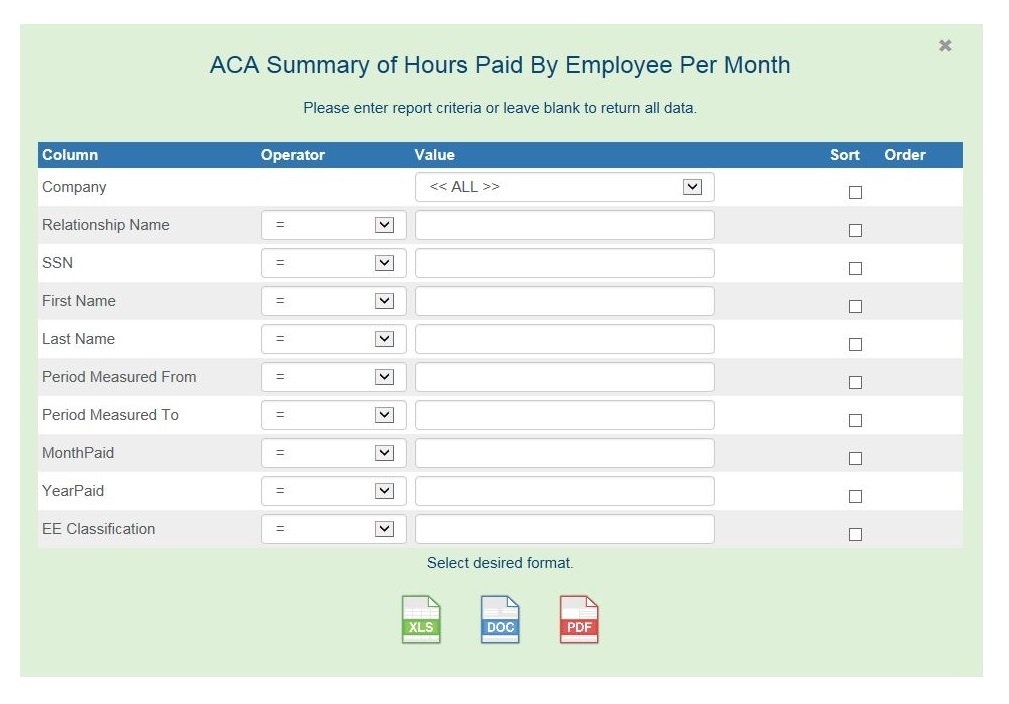Focus the Last Name value field
Viewport: 1009px width, 704px height.
pos(565,339)
